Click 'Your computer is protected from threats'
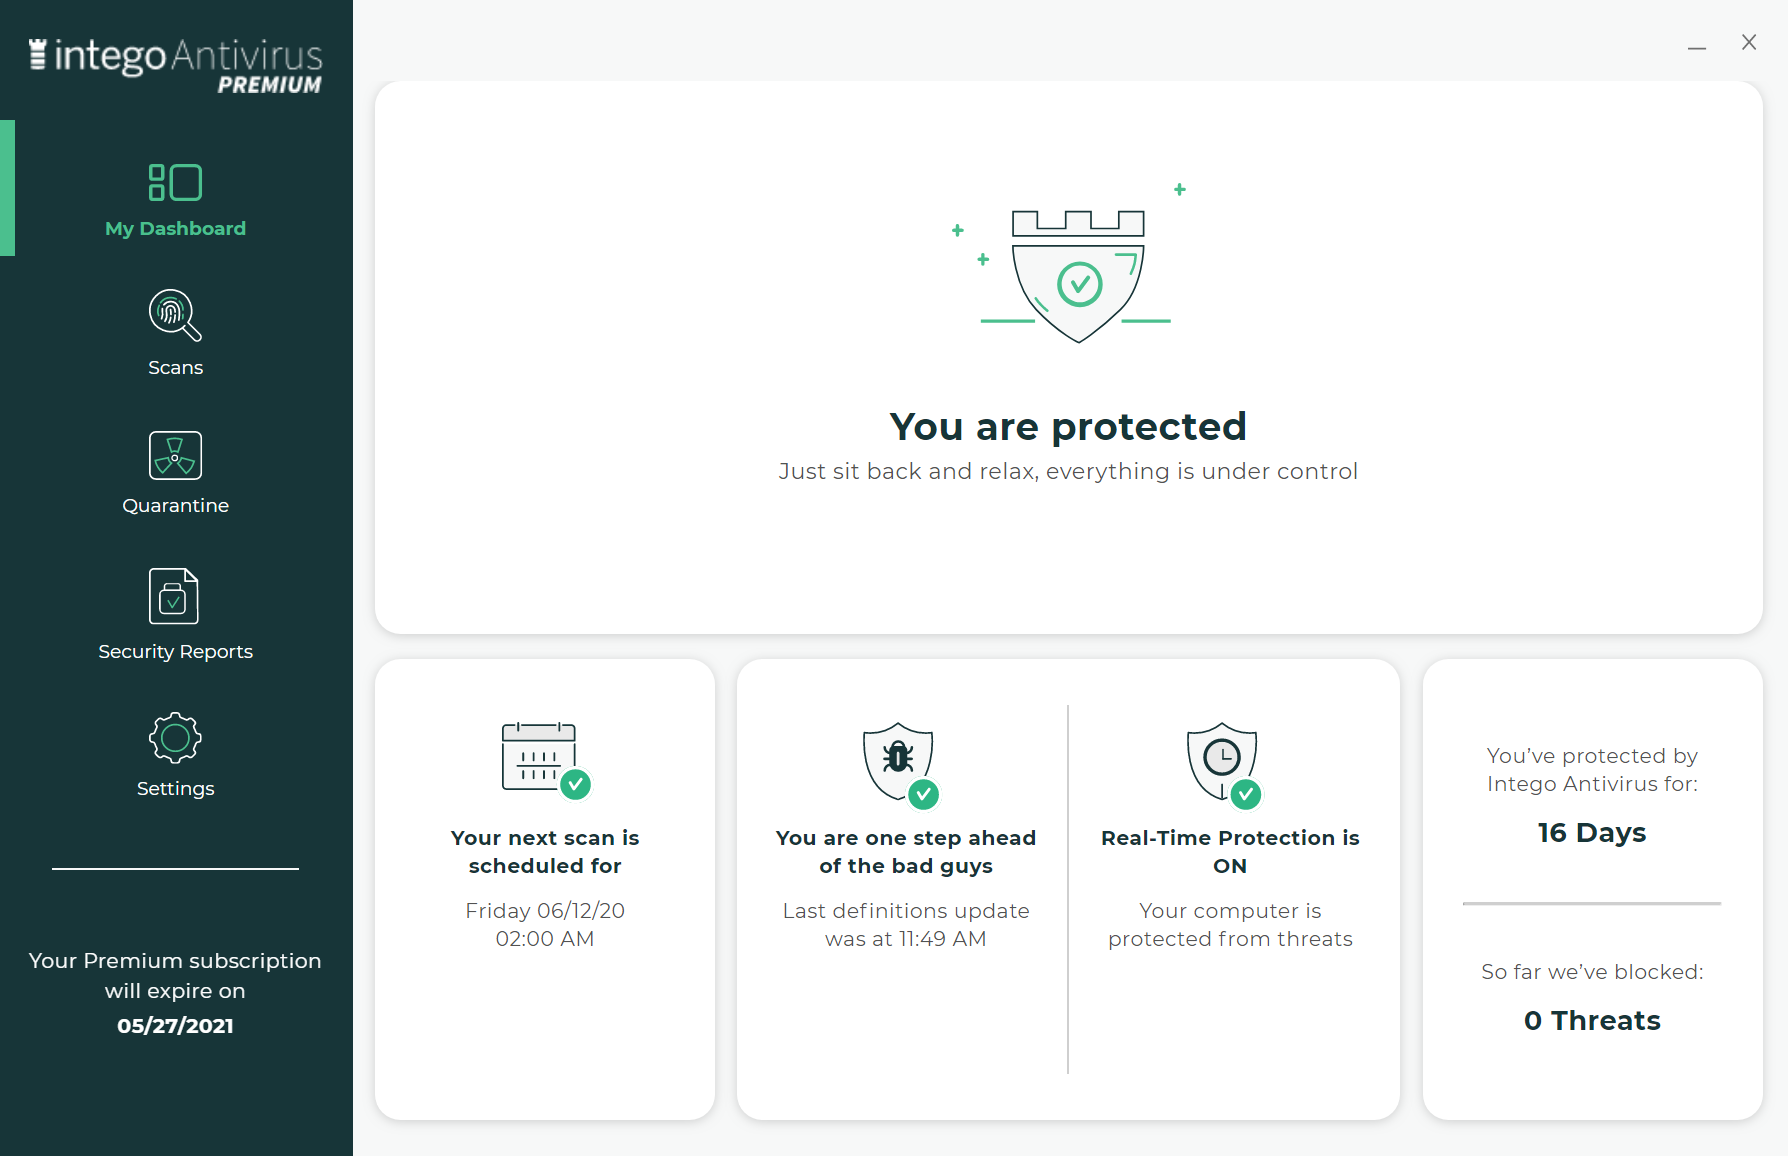Image resolution: width=1790 pixels, height=1156 pixels. 1230,925
